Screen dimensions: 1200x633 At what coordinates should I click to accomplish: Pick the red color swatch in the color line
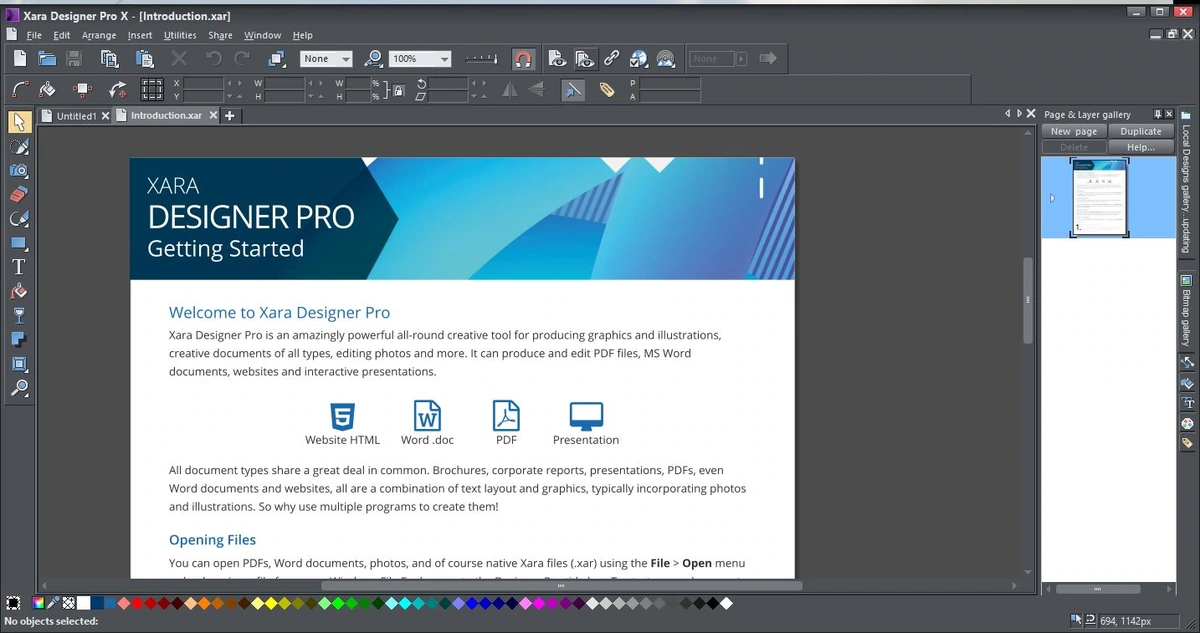(x=137, y=603)
